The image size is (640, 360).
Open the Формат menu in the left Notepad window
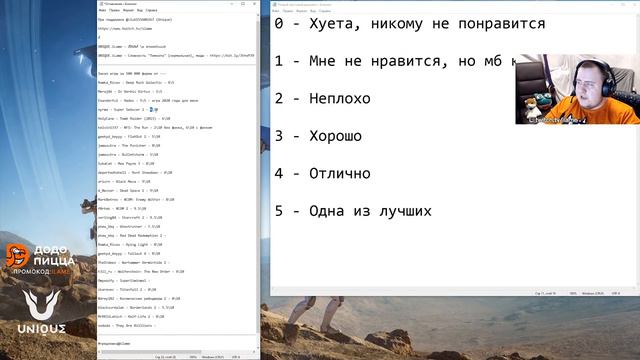point(128,10)
